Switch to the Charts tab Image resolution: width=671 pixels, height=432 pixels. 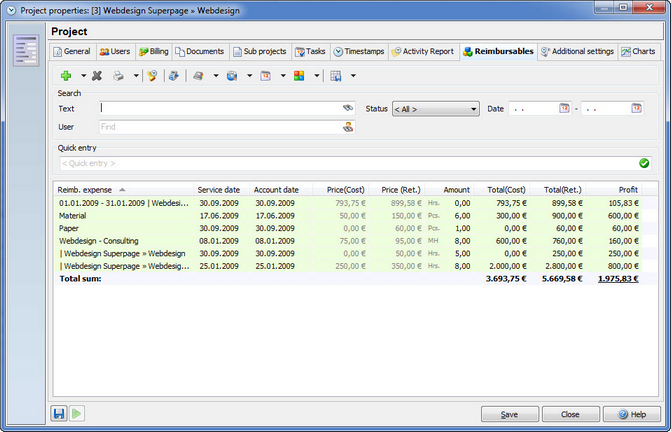(638, 51)
